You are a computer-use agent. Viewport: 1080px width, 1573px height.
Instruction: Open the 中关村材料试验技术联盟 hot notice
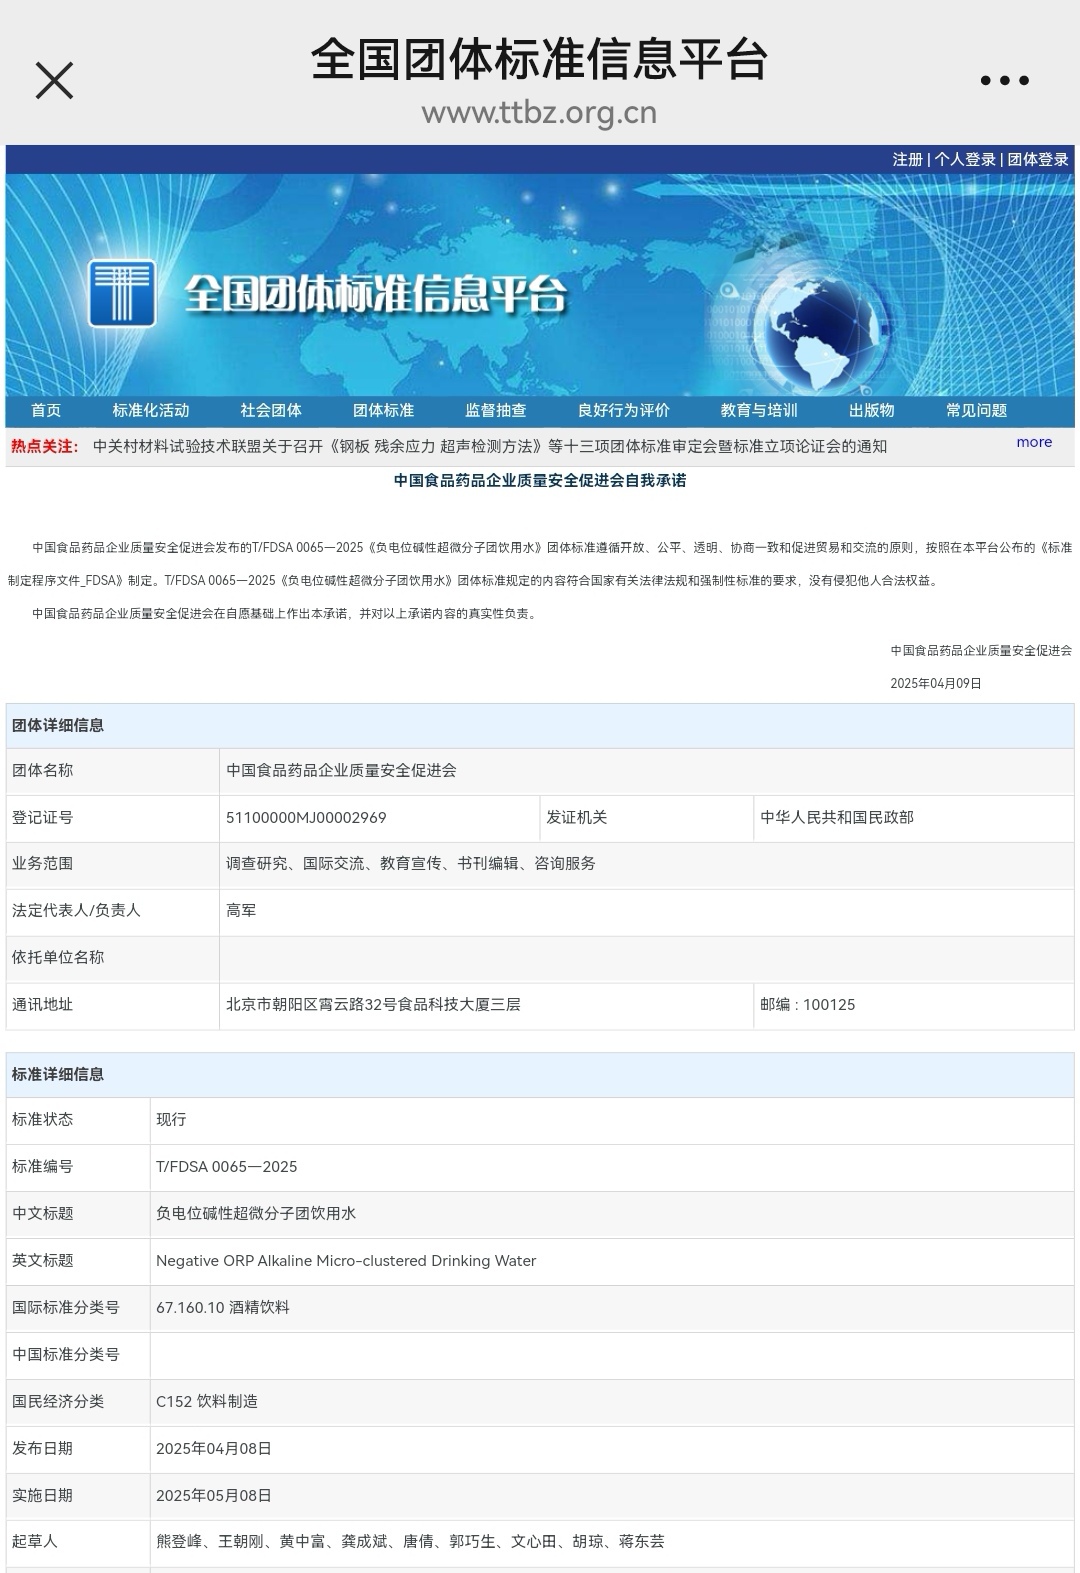coord(489,446)
